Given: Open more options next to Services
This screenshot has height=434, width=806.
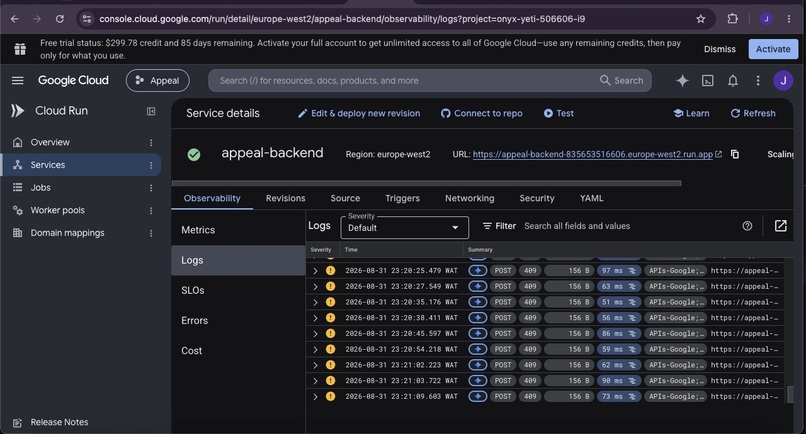Looking at the screenshot, I should (x=151, y=165).
